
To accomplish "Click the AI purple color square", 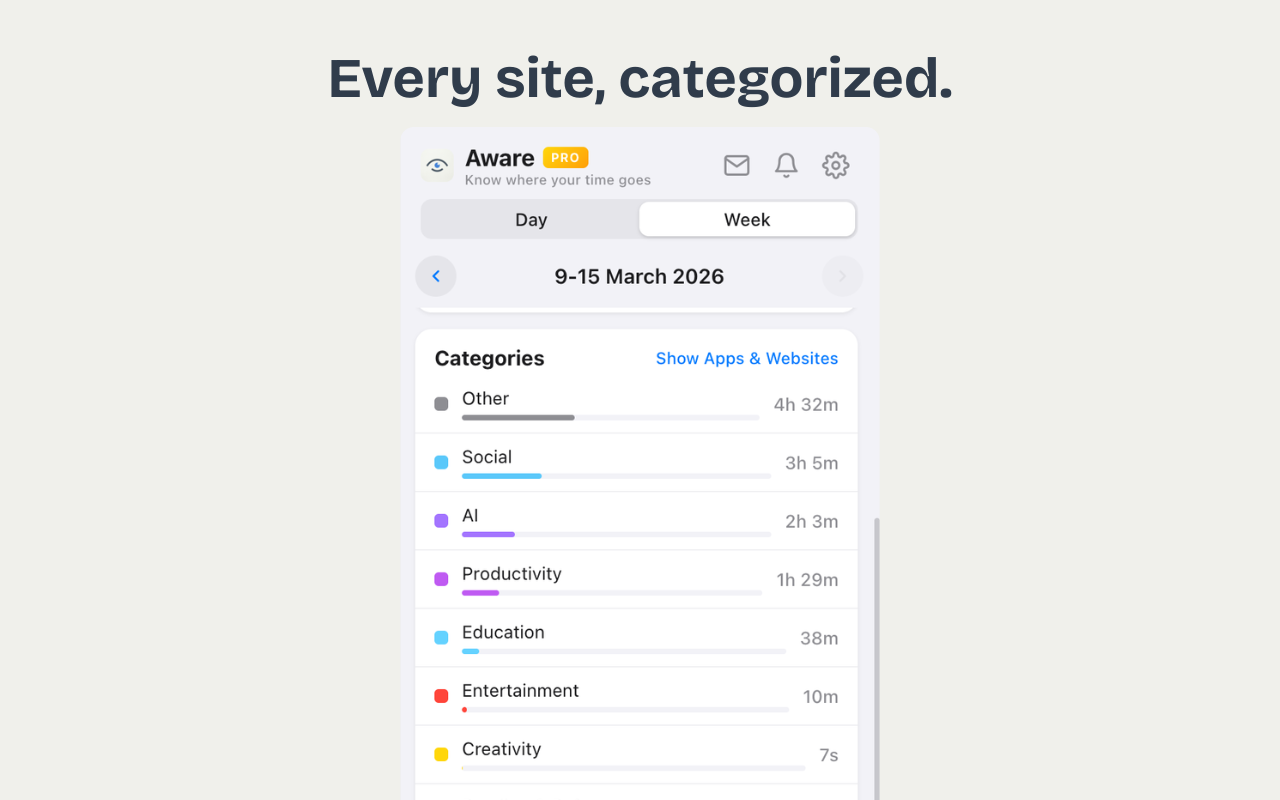I will pyautogui.click(x=441, y=521).
